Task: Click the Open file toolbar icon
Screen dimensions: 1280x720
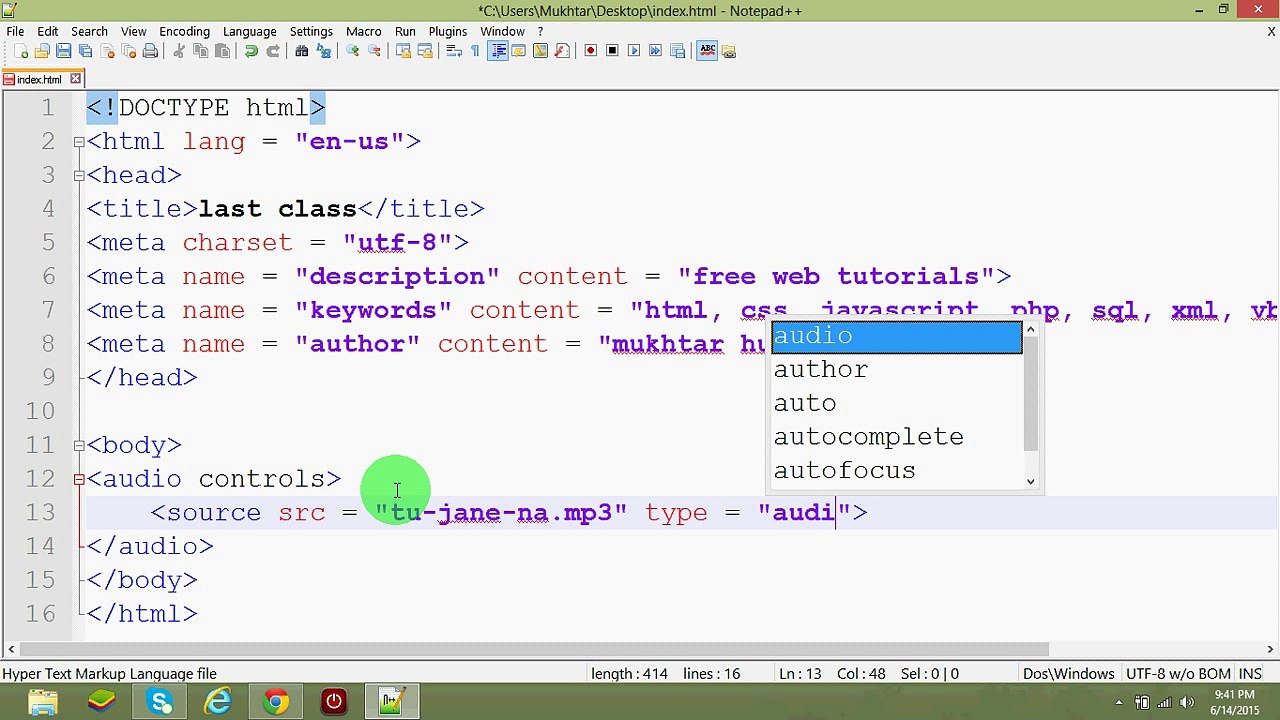Action: click(41, 51)
